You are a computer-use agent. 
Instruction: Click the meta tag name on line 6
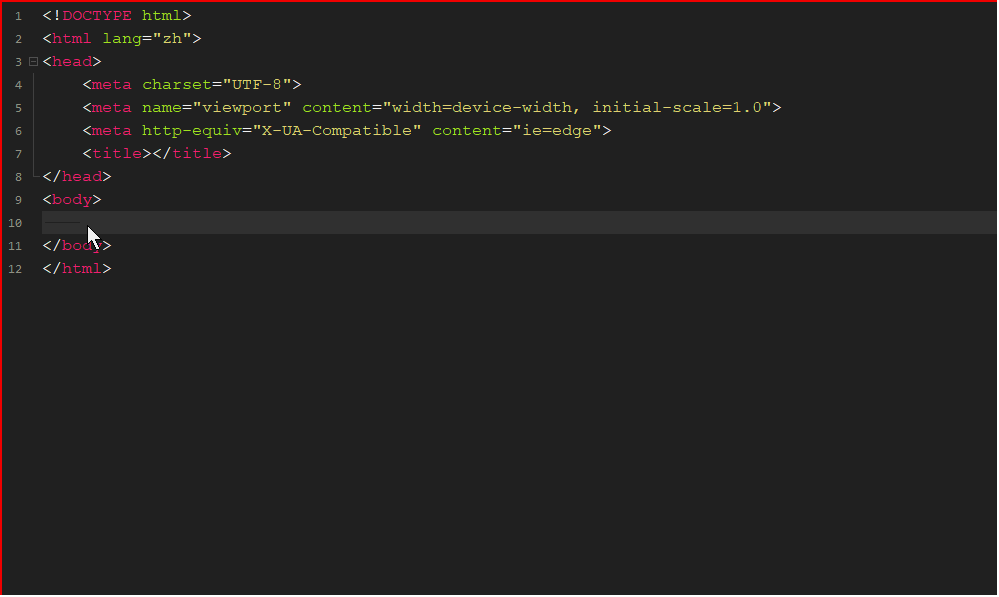click(111, 130)
